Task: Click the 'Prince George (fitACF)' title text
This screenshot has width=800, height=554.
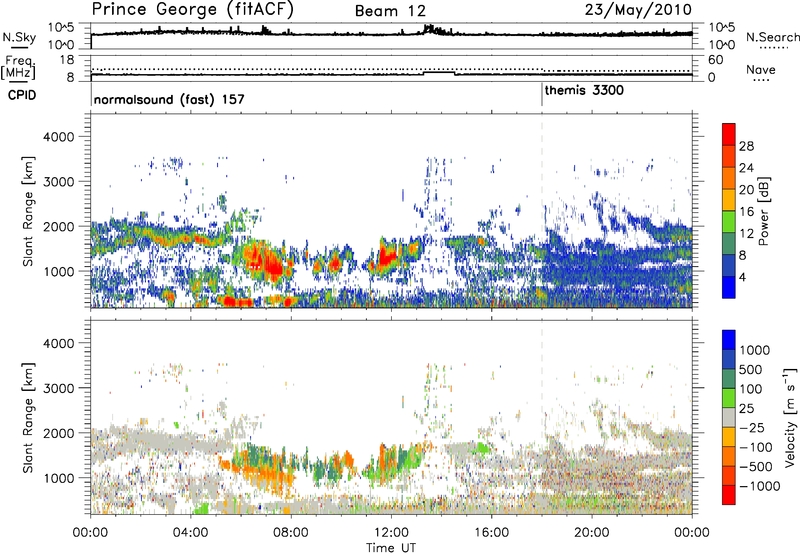Action: click(193, 10)
